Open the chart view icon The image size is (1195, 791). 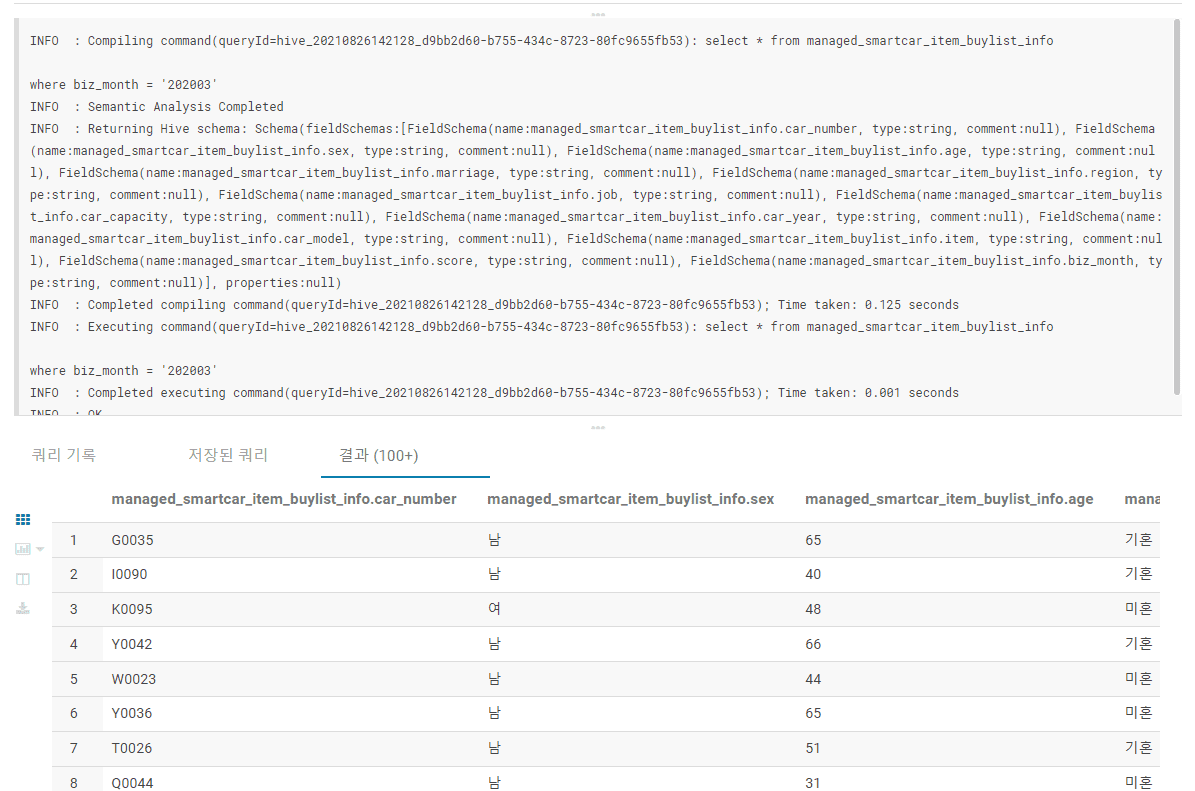point(22,549)
